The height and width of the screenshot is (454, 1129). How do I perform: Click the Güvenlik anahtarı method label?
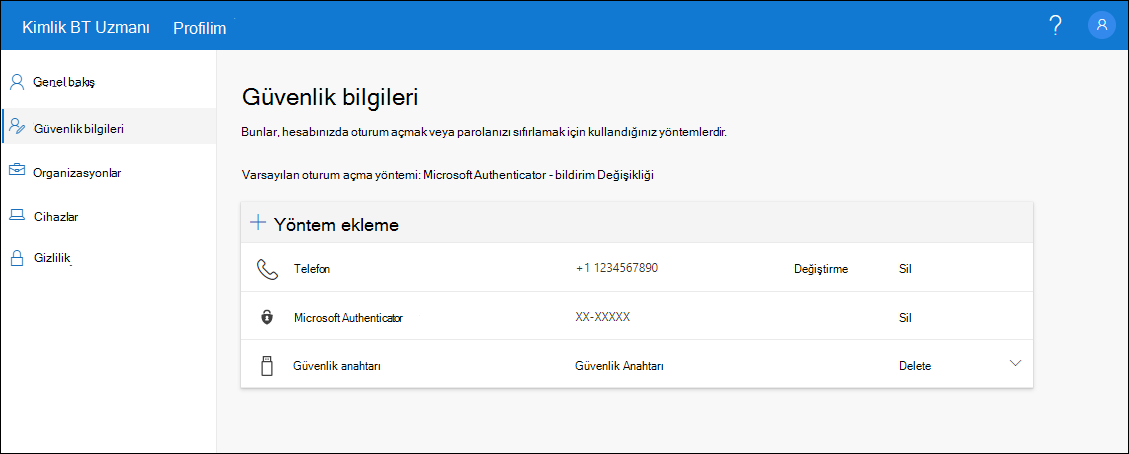point(337,366)
